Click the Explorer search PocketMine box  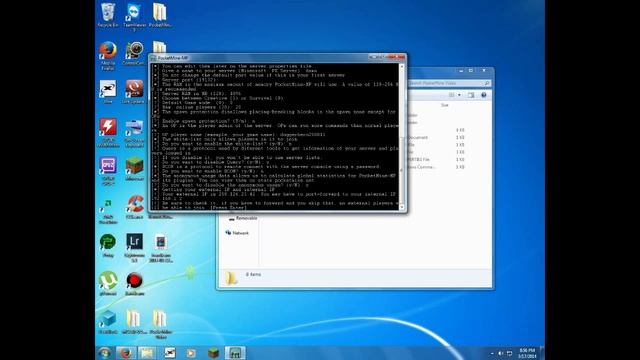tap(446, 83)
